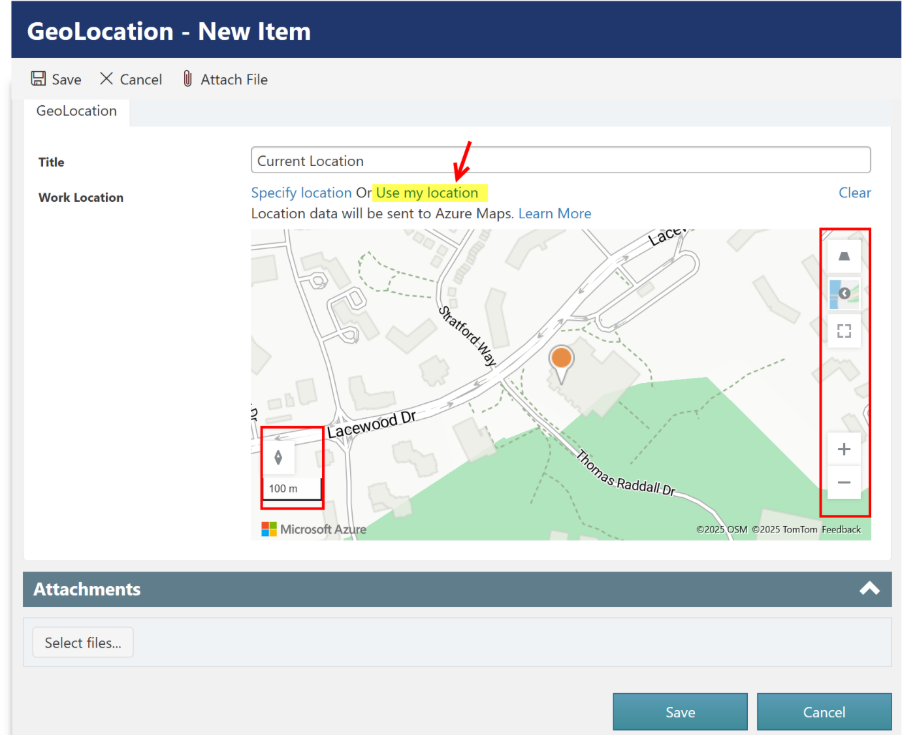Clear the work location value
The width and height of the screenshot is (903, 735).
[854, 192]
